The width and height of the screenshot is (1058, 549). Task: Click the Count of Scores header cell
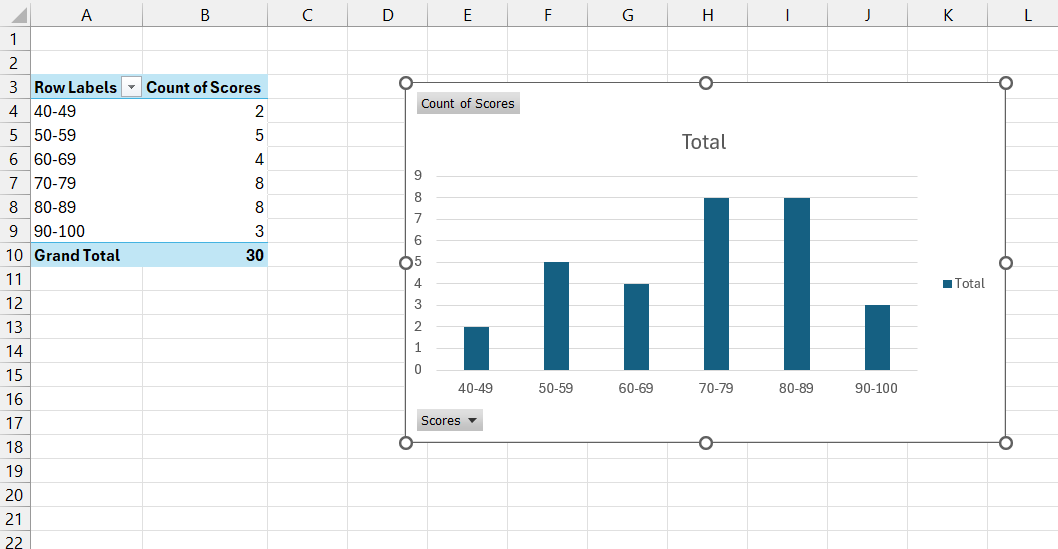tap(205, 87)
